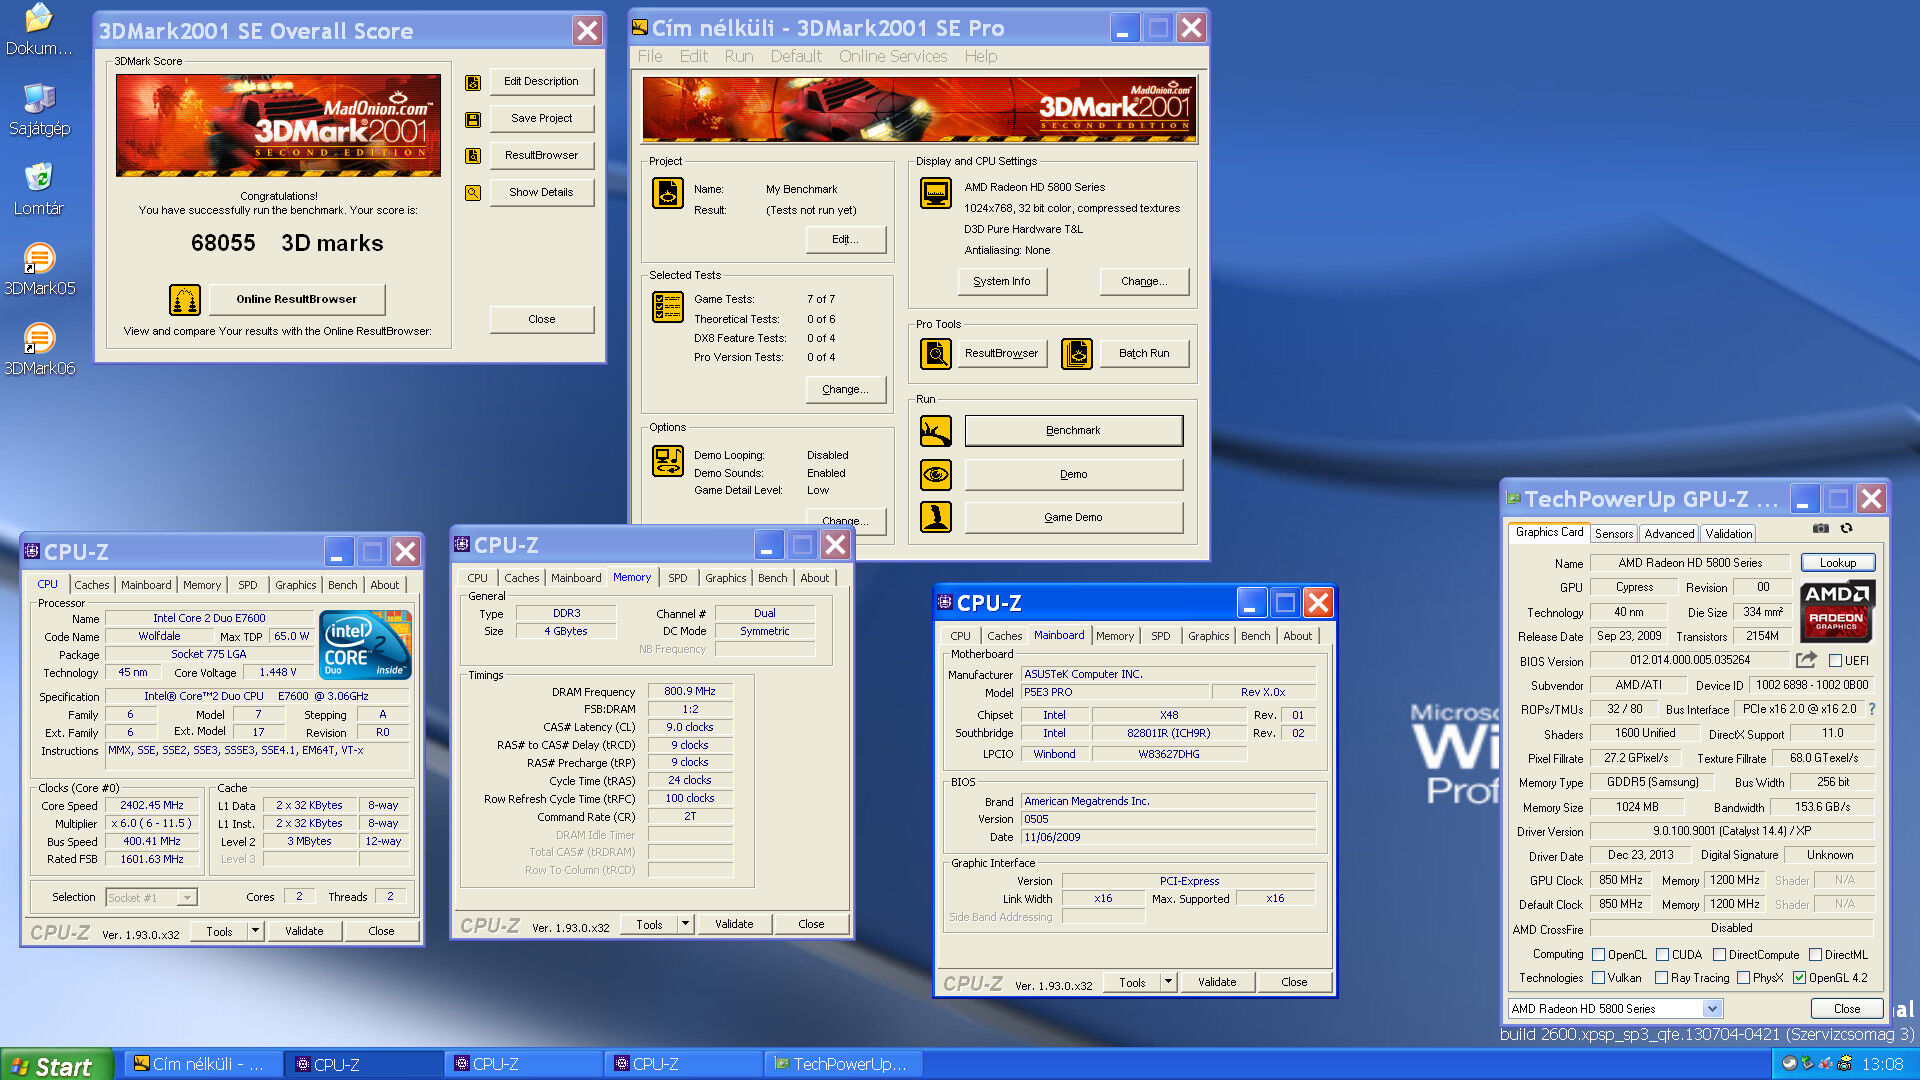Click the Windows Start button
1920x1080 pixels.
pyautogui.click(x=52, y=1066)
